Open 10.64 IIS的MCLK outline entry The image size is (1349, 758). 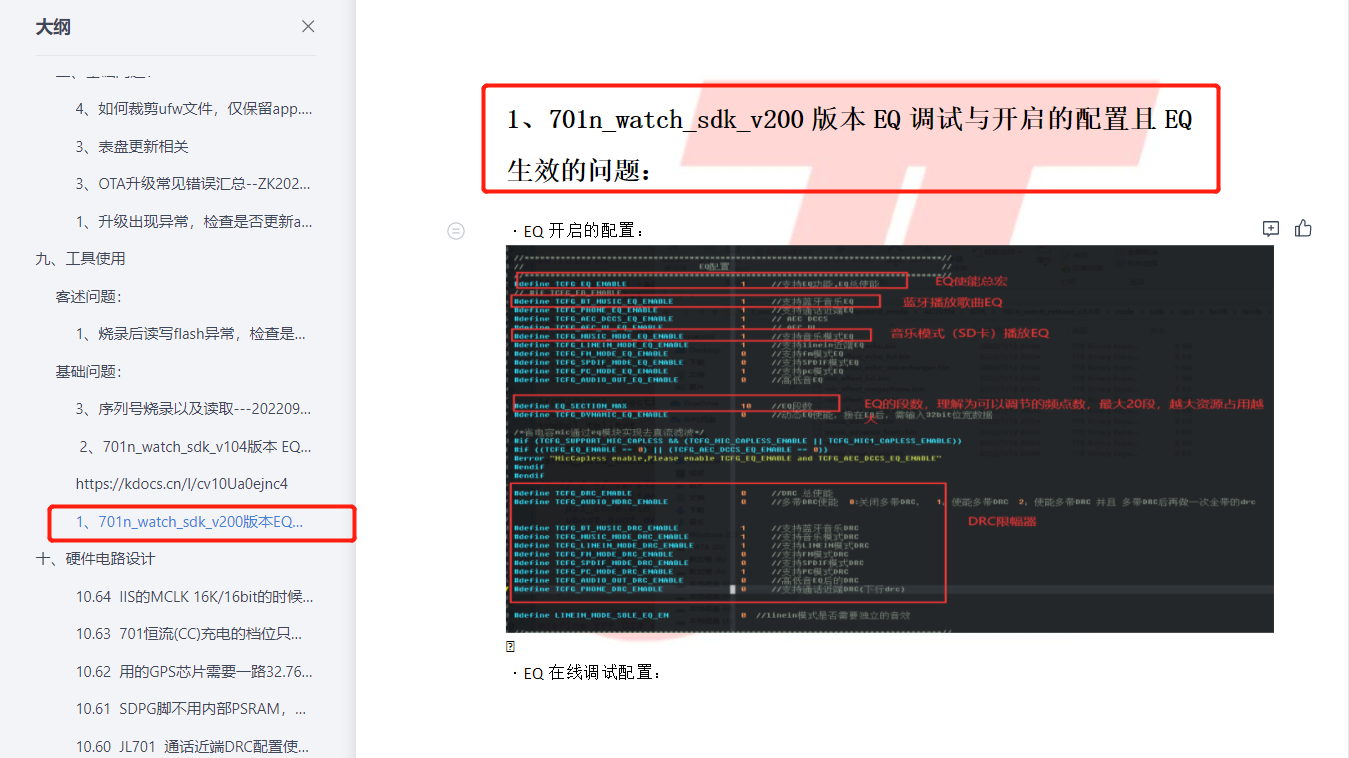(x=194, y=597)
